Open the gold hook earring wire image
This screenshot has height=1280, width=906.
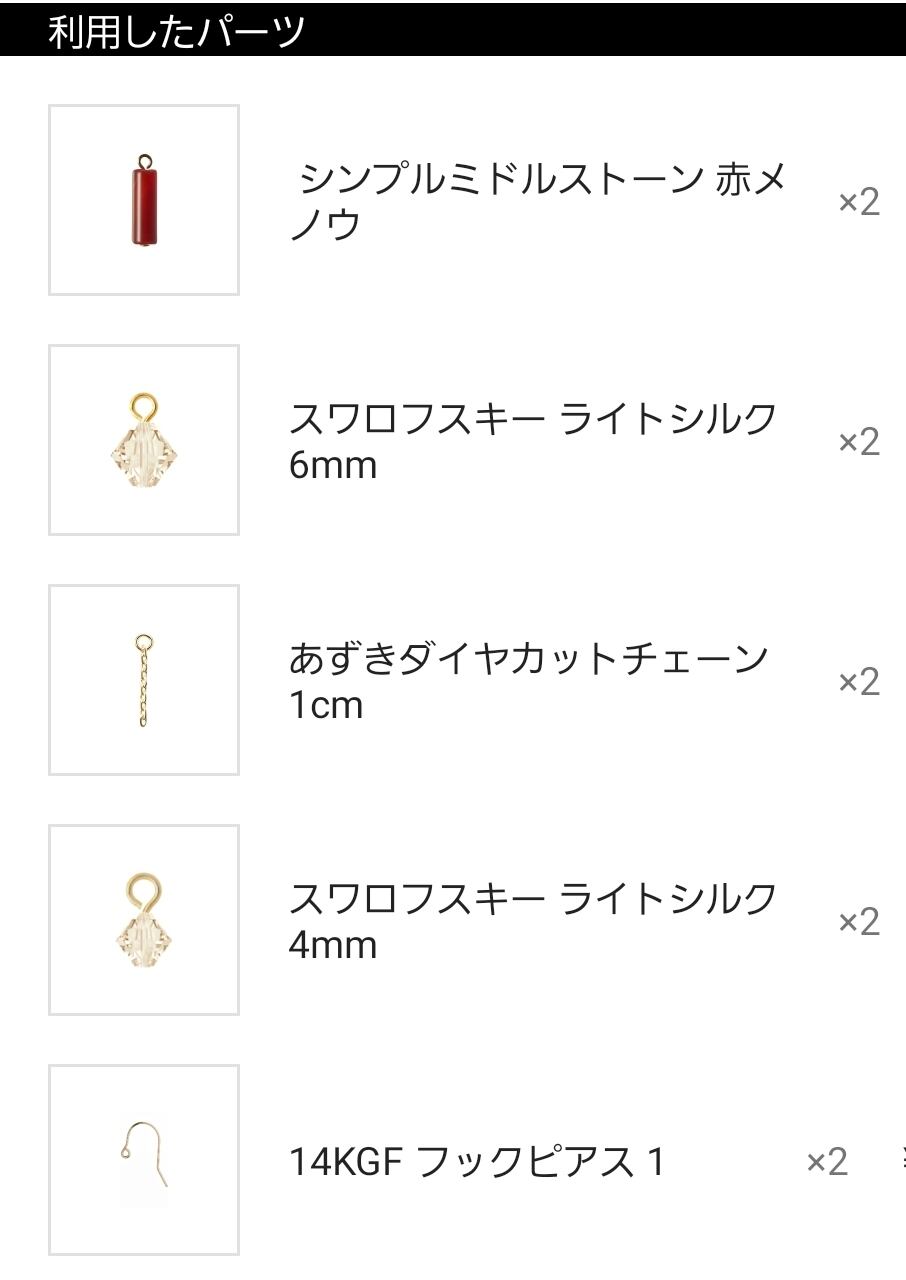pos(144,1160)
